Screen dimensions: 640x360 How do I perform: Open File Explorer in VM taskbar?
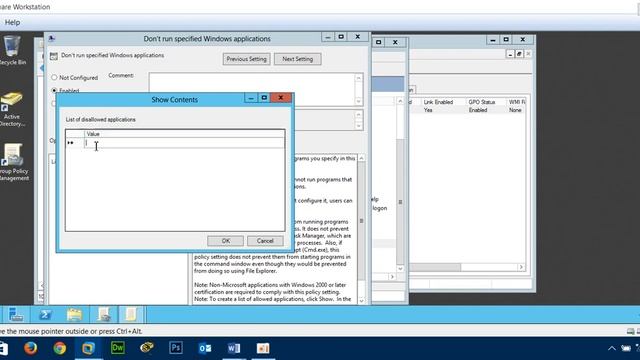click(74, 315)
